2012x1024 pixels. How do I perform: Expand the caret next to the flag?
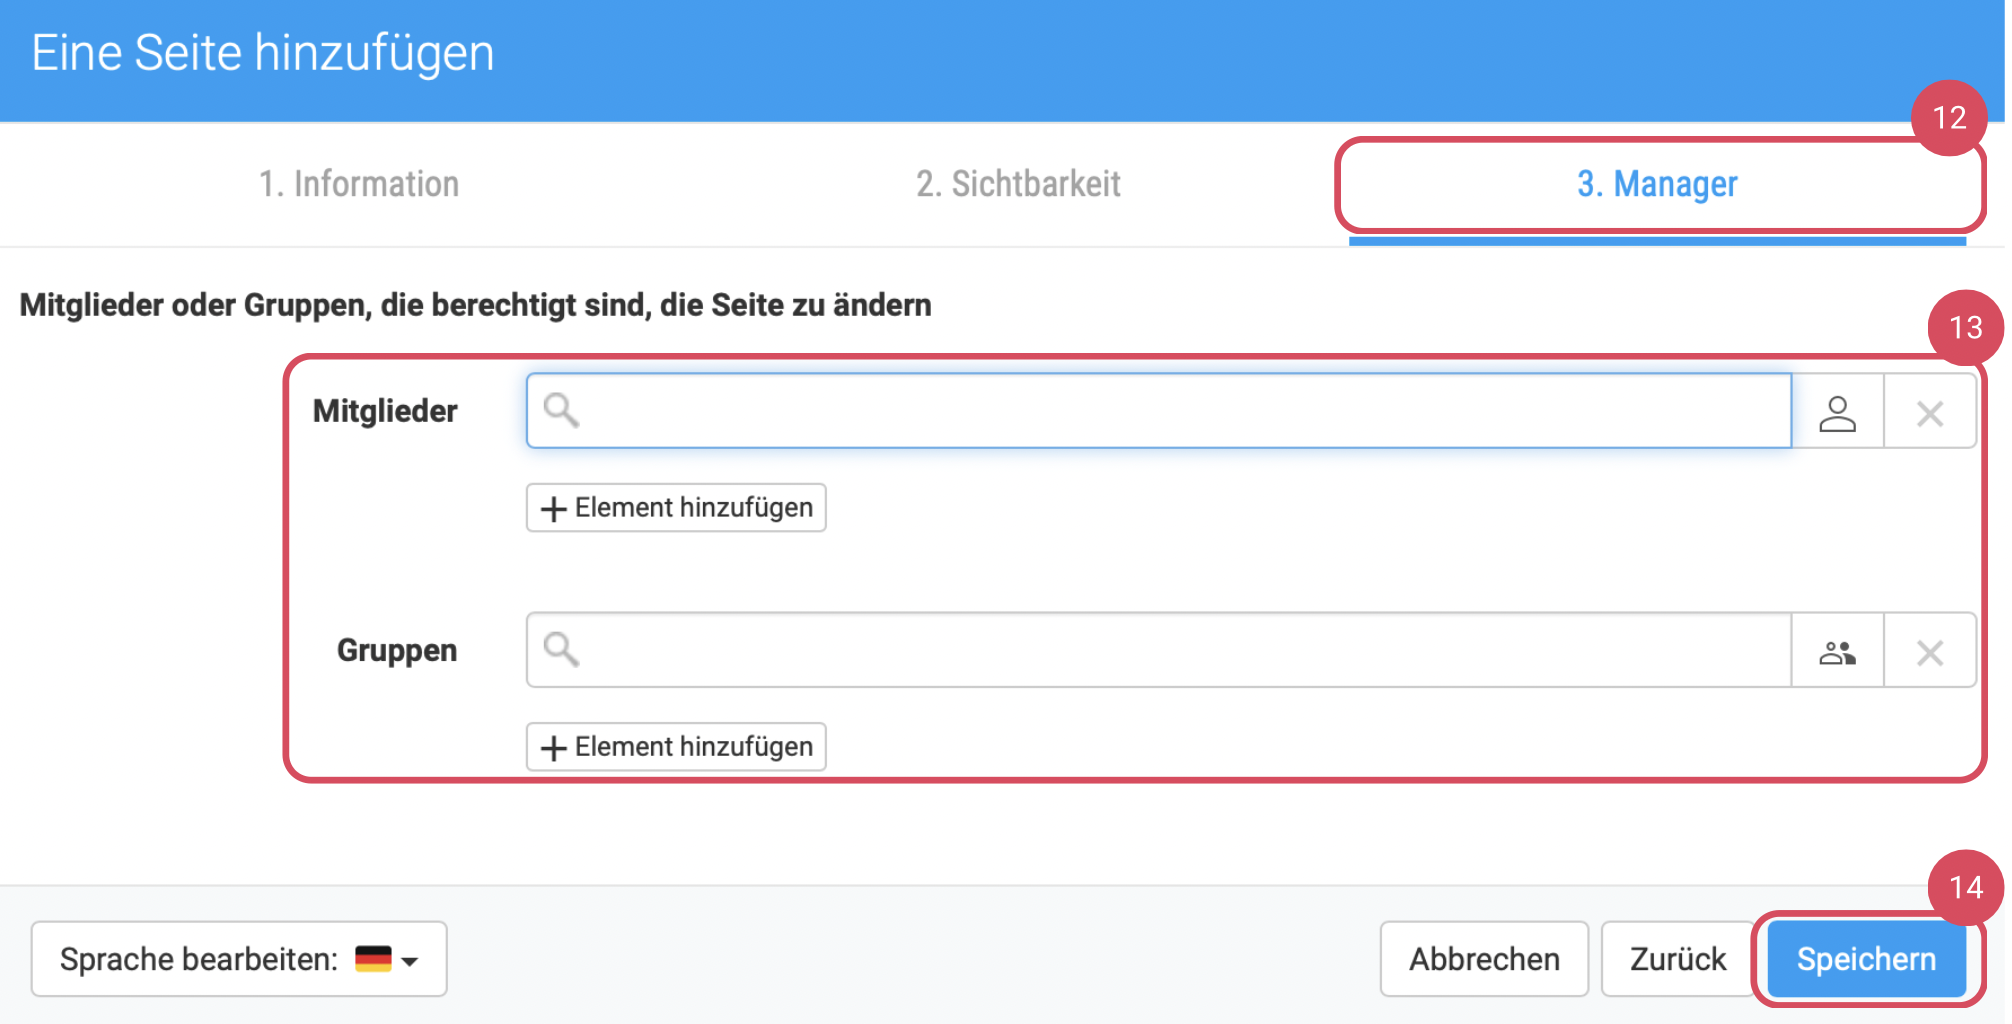click(410, 961)
